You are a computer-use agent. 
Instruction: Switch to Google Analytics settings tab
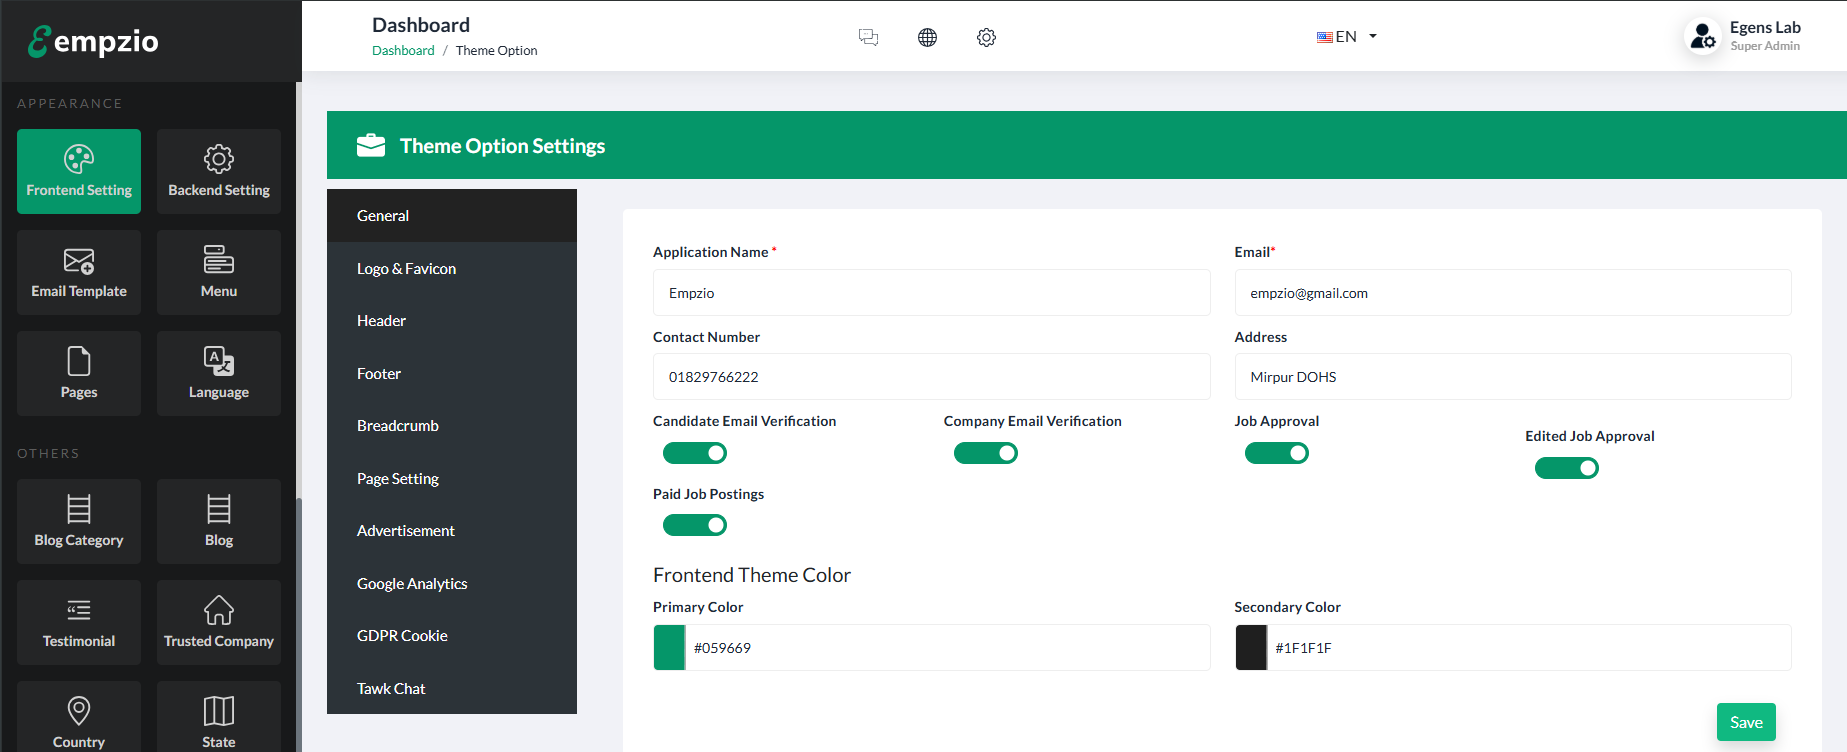(412, 583)
